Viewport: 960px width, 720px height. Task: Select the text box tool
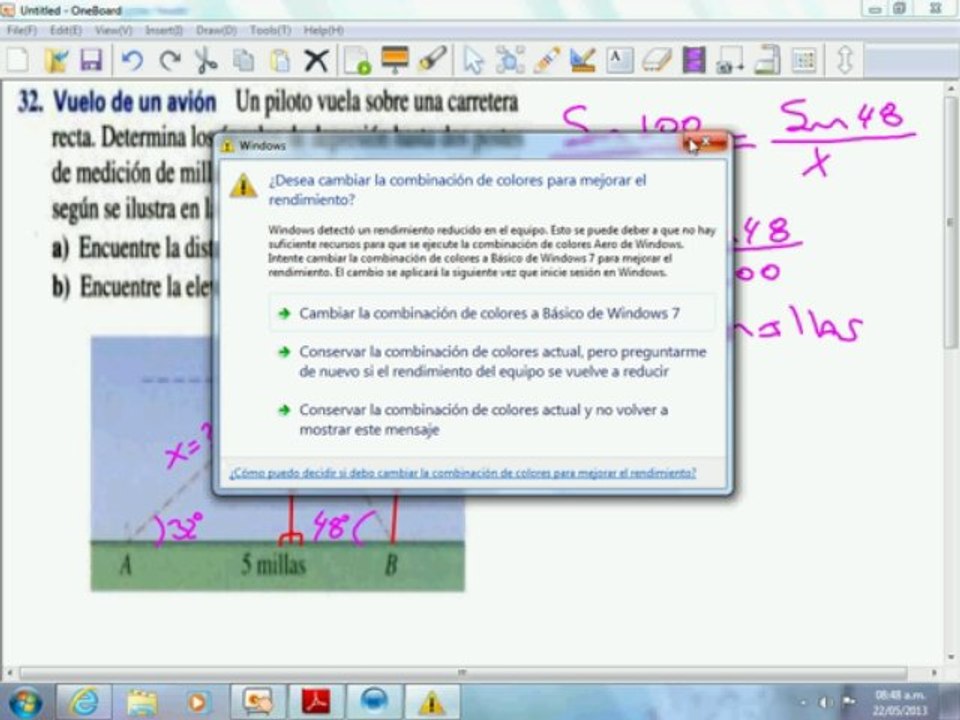[x=619, y=61]
